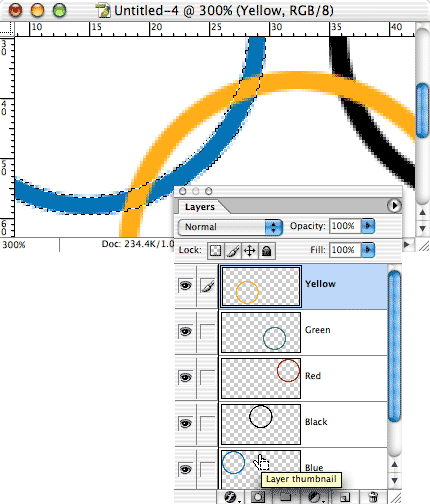430x504 pixels.
Task: Open the Normal blend mode dropdown
Action: 230,227
